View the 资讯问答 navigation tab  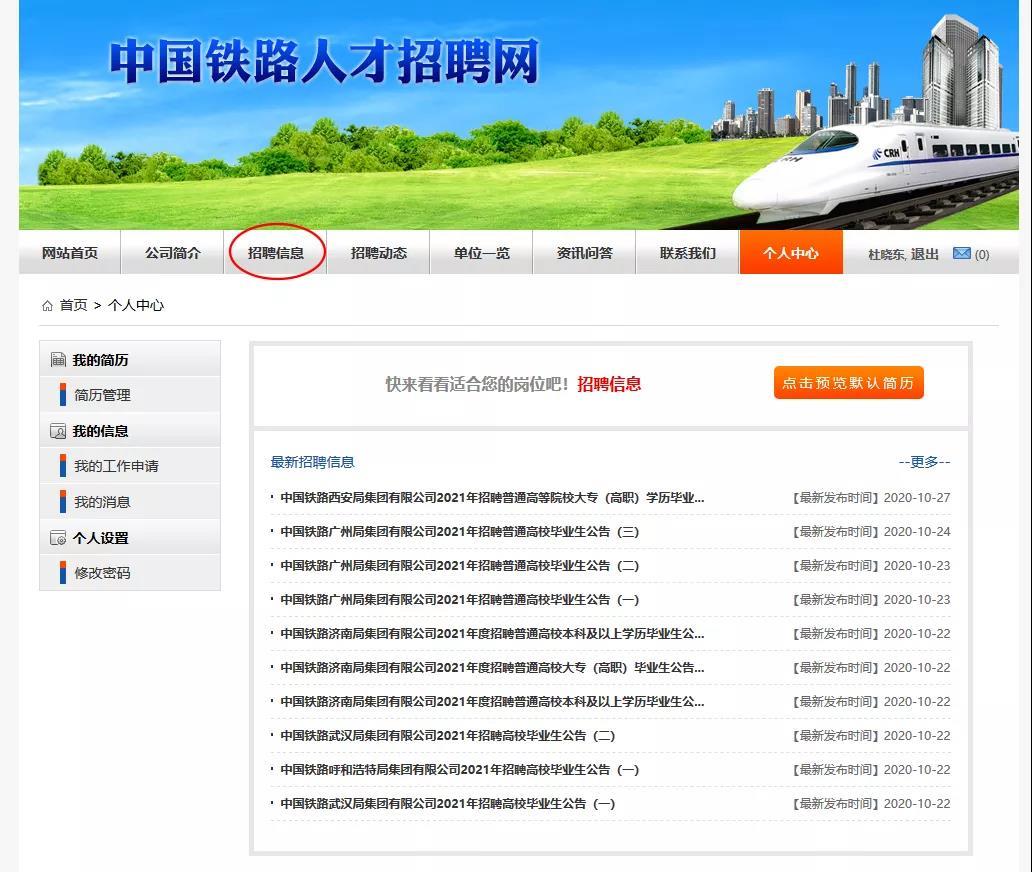pyautogui.click(x=584, y=253)
